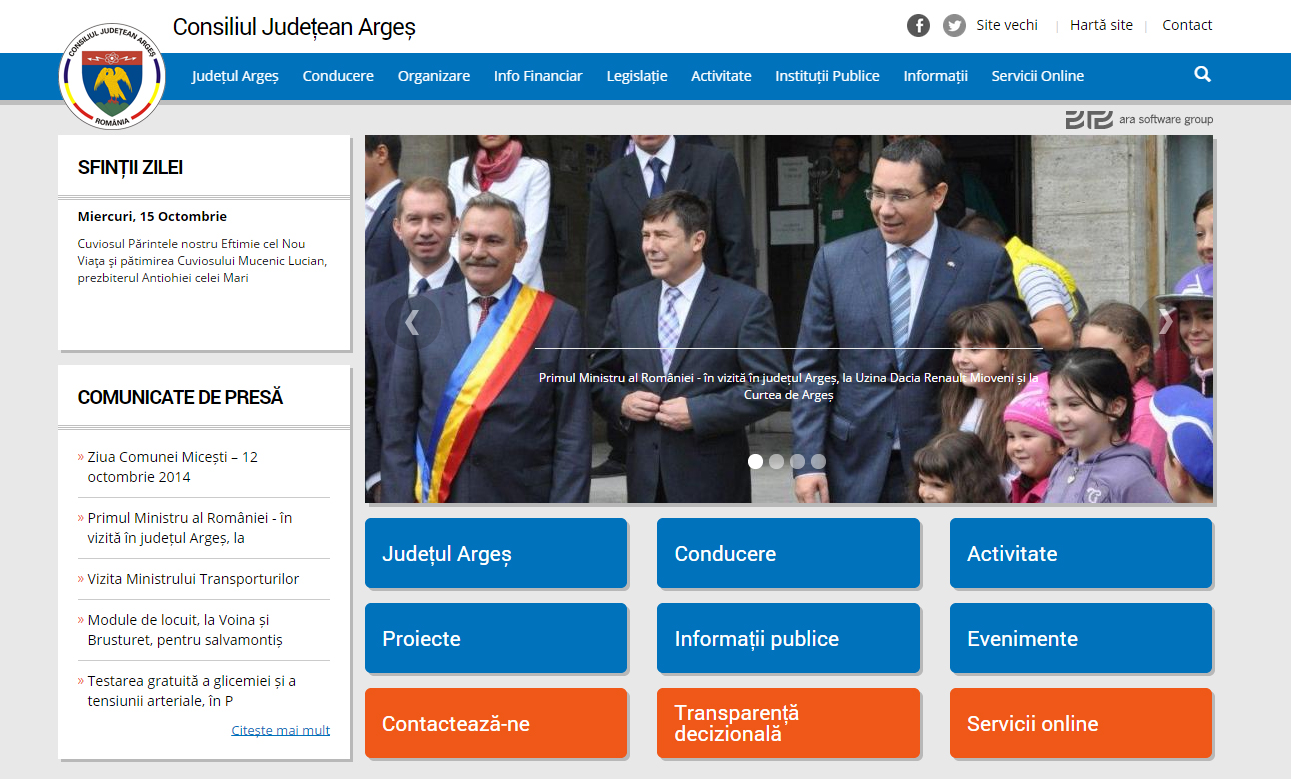The height and width of the screenshot is (779, 1291).
Task: Open the Facebook page icon
Action: [x=918, y=26]
